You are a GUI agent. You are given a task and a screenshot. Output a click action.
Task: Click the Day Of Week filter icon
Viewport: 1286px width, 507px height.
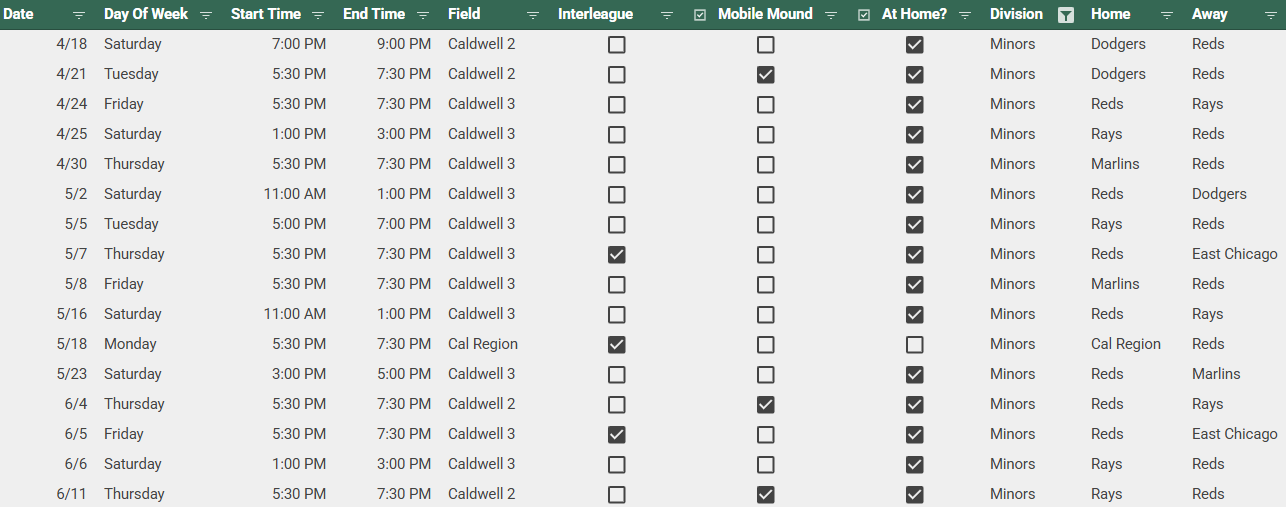click(206, 15)
